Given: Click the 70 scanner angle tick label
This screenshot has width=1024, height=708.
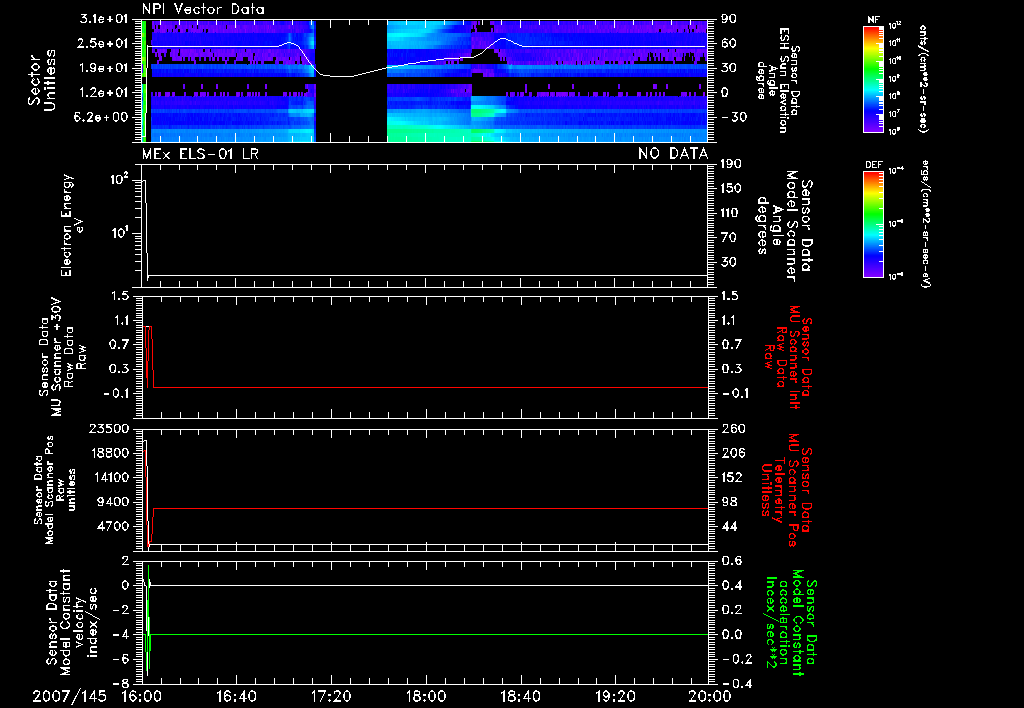Looking at the screenshot, I should [x=728, y=238].
